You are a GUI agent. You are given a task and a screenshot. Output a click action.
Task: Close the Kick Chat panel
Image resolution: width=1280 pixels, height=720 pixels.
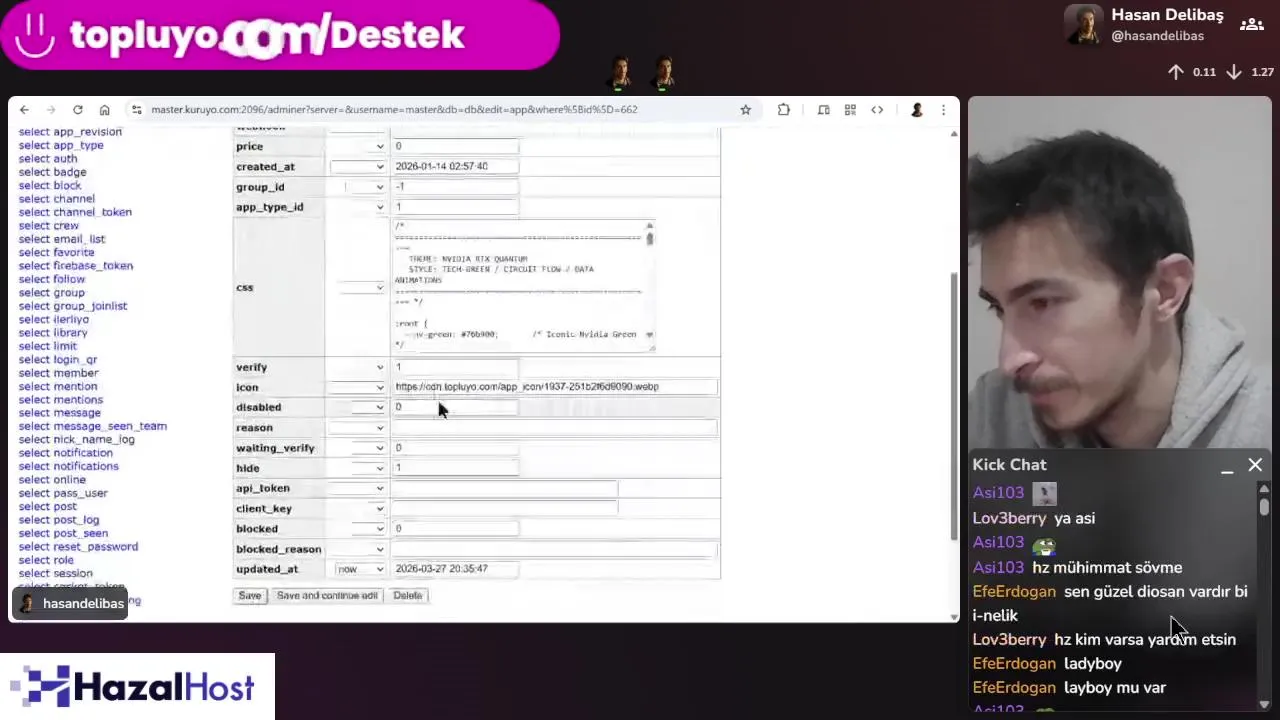click(x=1255, y=465)
